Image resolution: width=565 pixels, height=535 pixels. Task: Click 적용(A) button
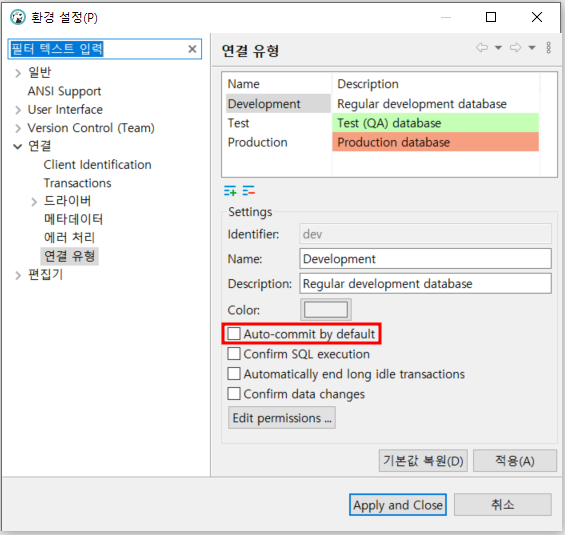pyautogui.click(x=515, y=460)
